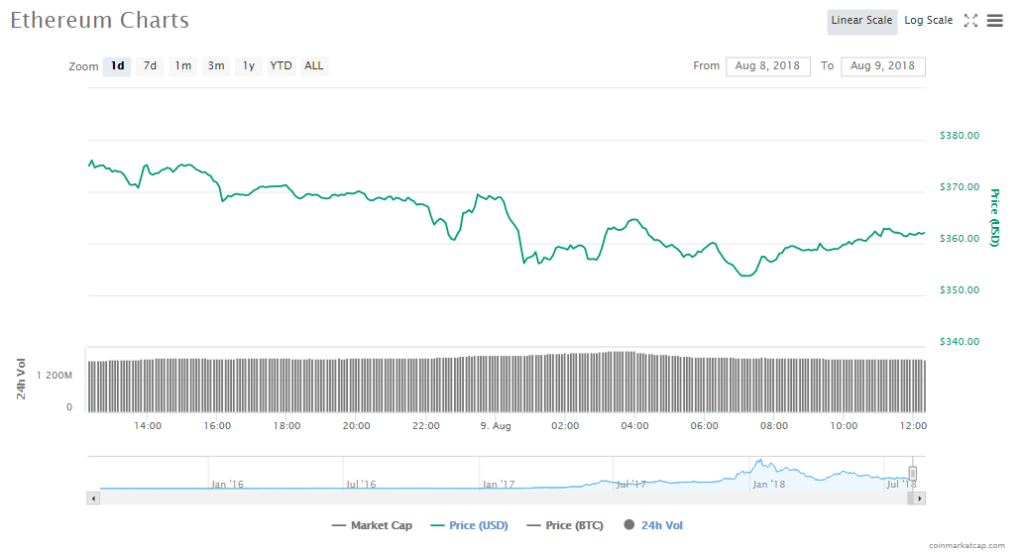1024x556 pixels.
Task: Click the navigator left scroll arrow
Action: click(x=94, y=497)
